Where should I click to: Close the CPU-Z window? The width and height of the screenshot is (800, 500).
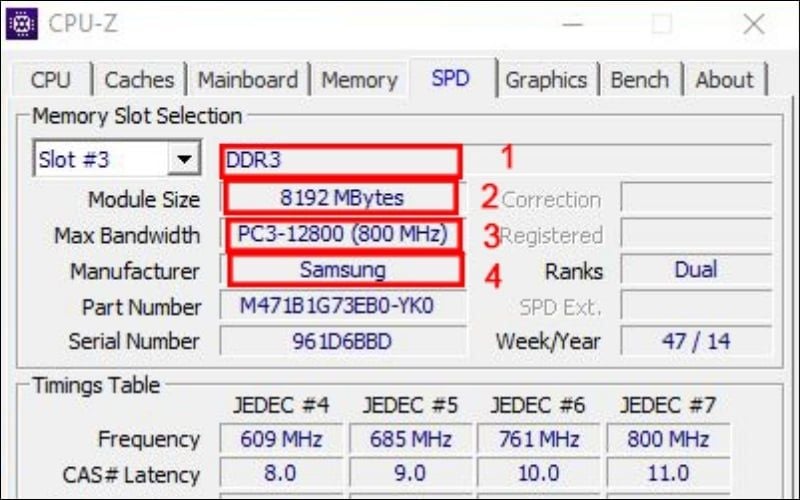pyautogui.click(x=754, y=24)
